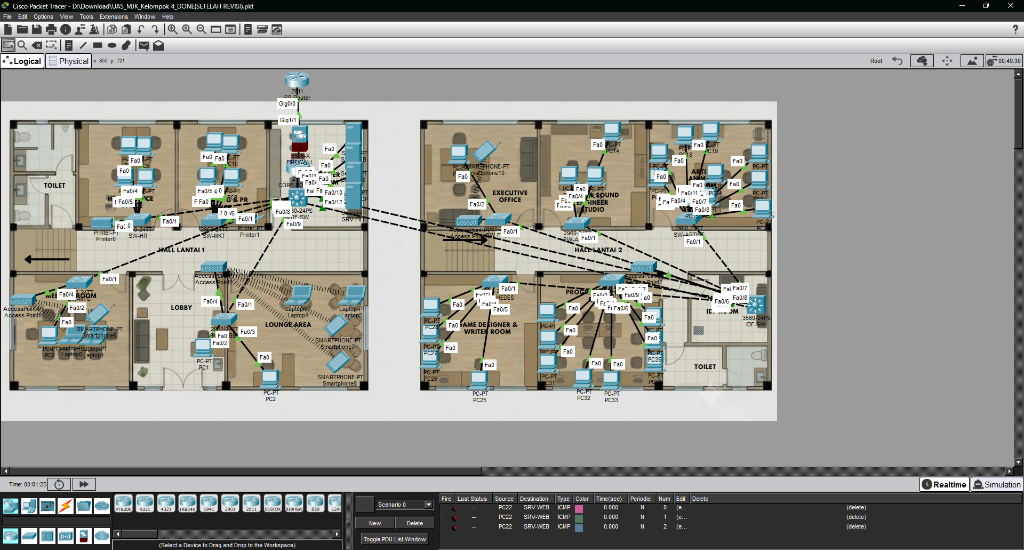The width and height of the screenshot is (1024, 550).
Task: Pick the Delete tool
Action: point(37,45)
